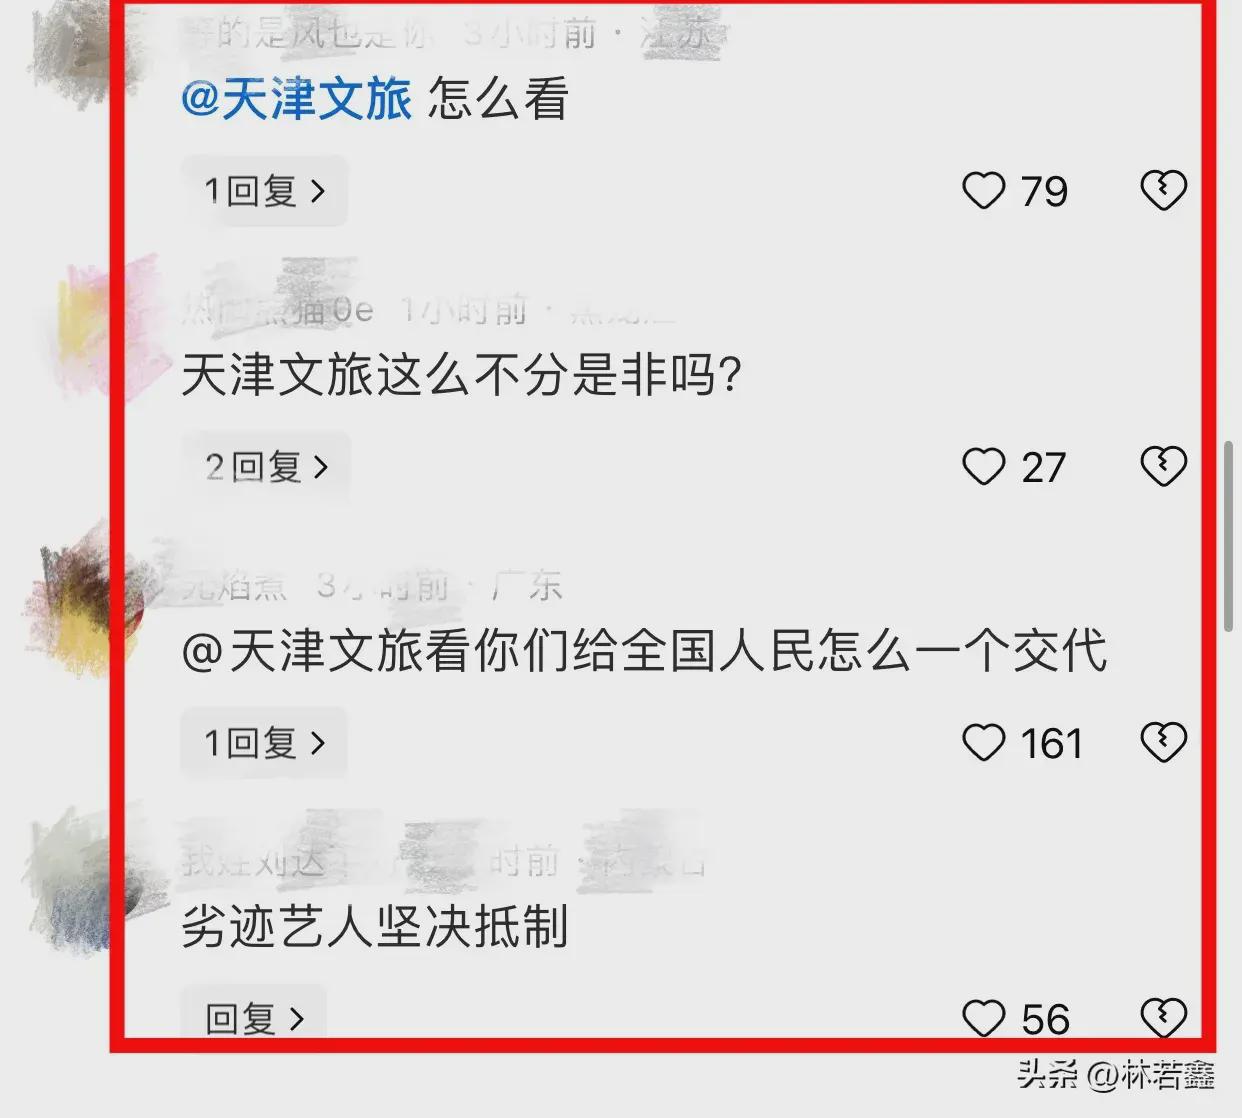The image size is (1242, 1118).
Task: Select the comment '@天津文旅看你们给全国人民怎么一个交代'
Action: (x=644, y=652)
